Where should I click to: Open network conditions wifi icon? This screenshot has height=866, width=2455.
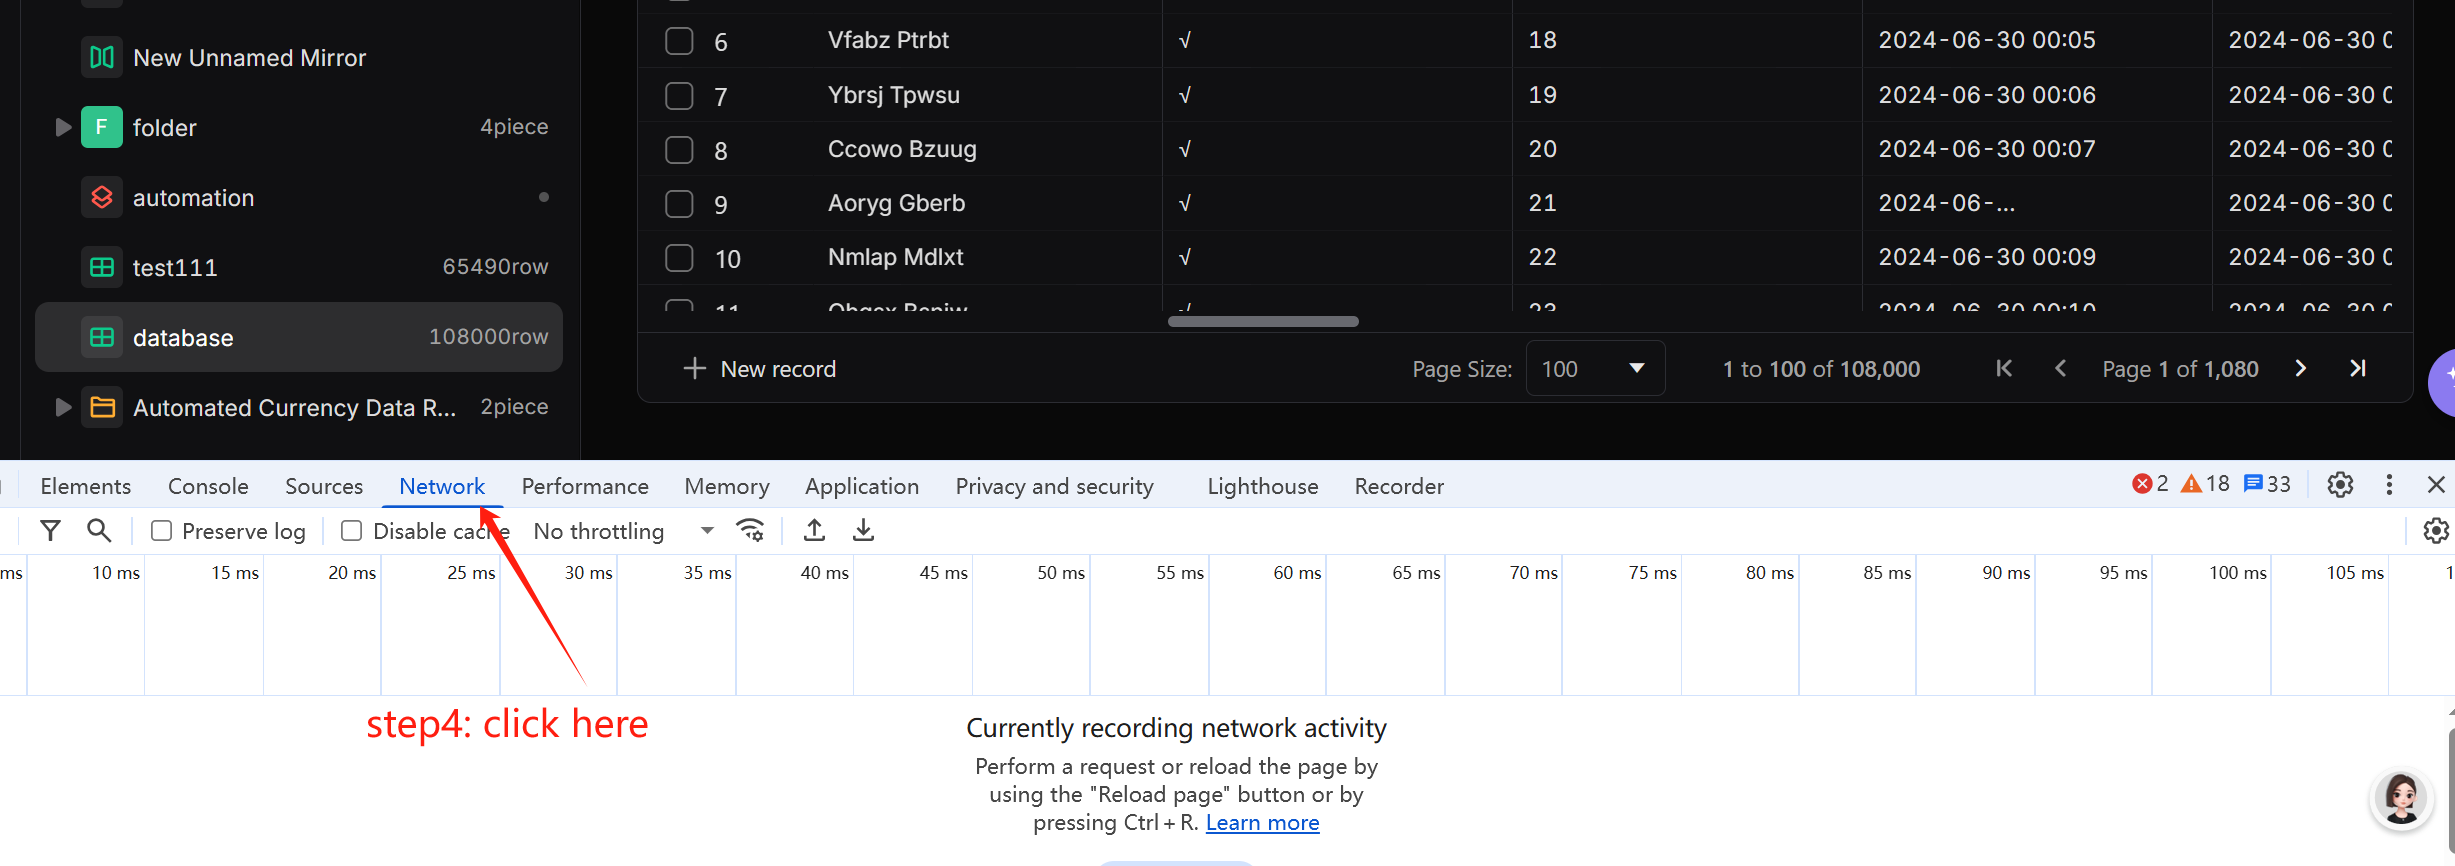[x=750, y=531]
